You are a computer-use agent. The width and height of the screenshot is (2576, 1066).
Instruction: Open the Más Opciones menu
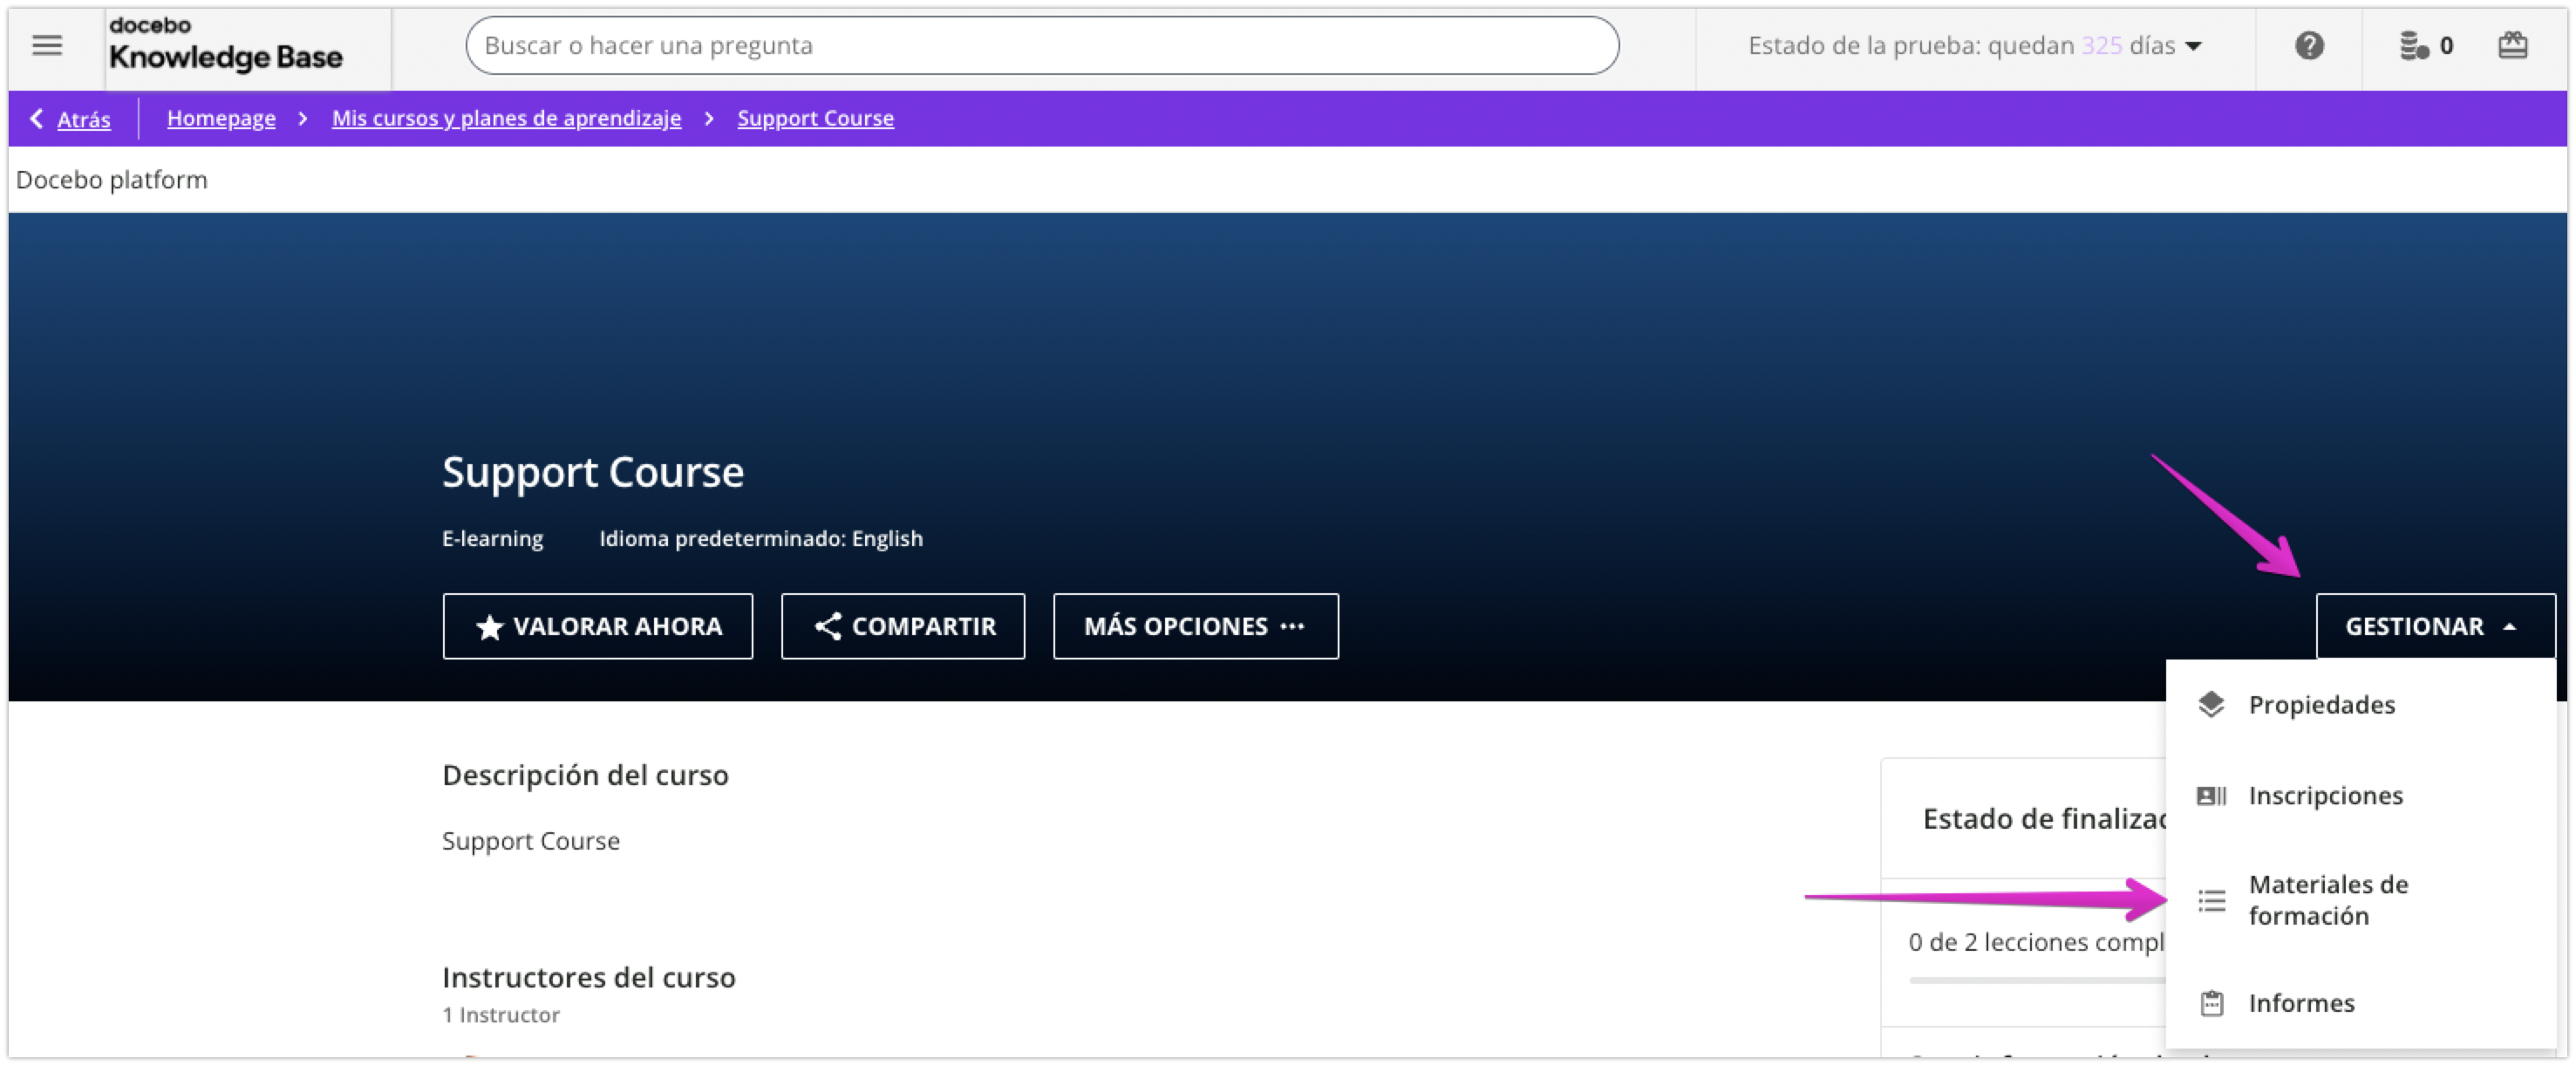point(1195,626)
